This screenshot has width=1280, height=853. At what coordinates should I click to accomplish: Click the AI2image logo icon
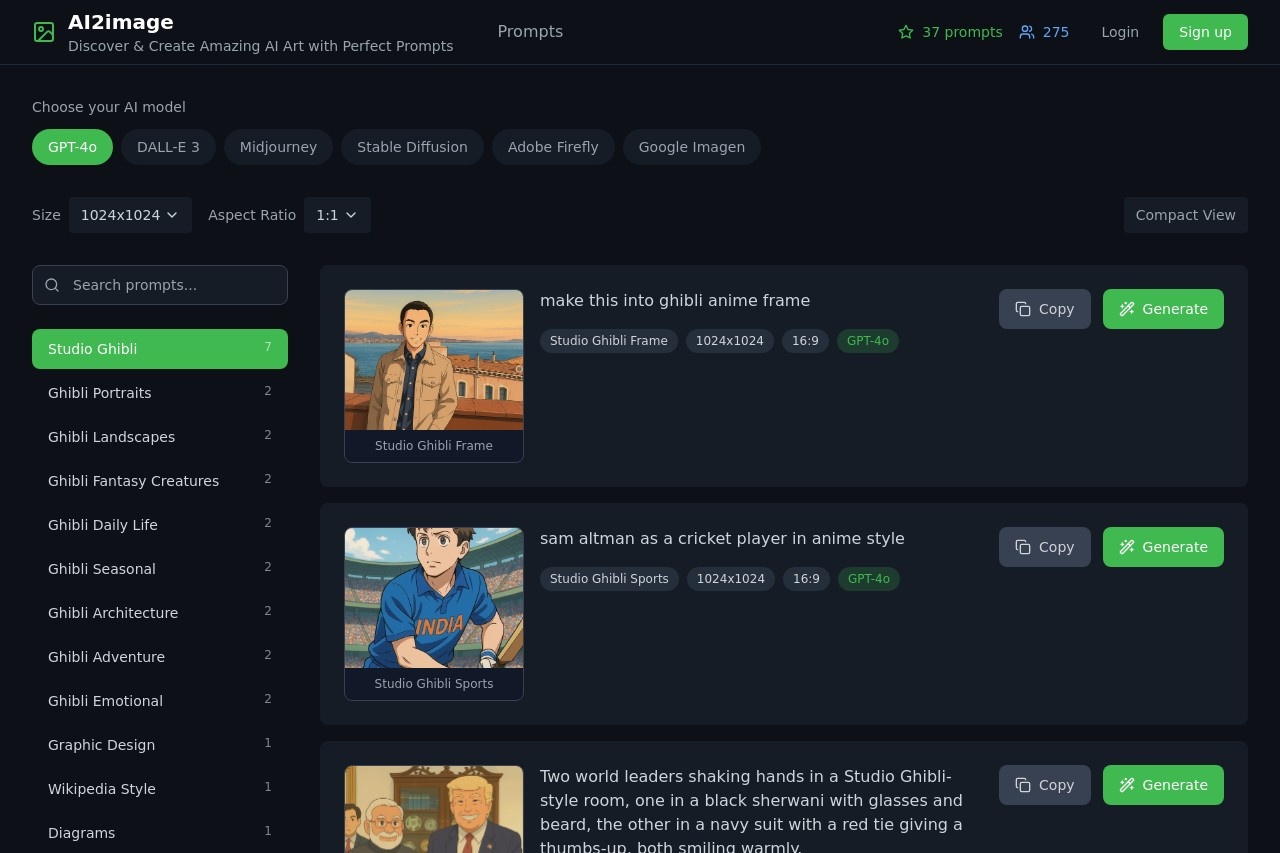click(44, 32)
